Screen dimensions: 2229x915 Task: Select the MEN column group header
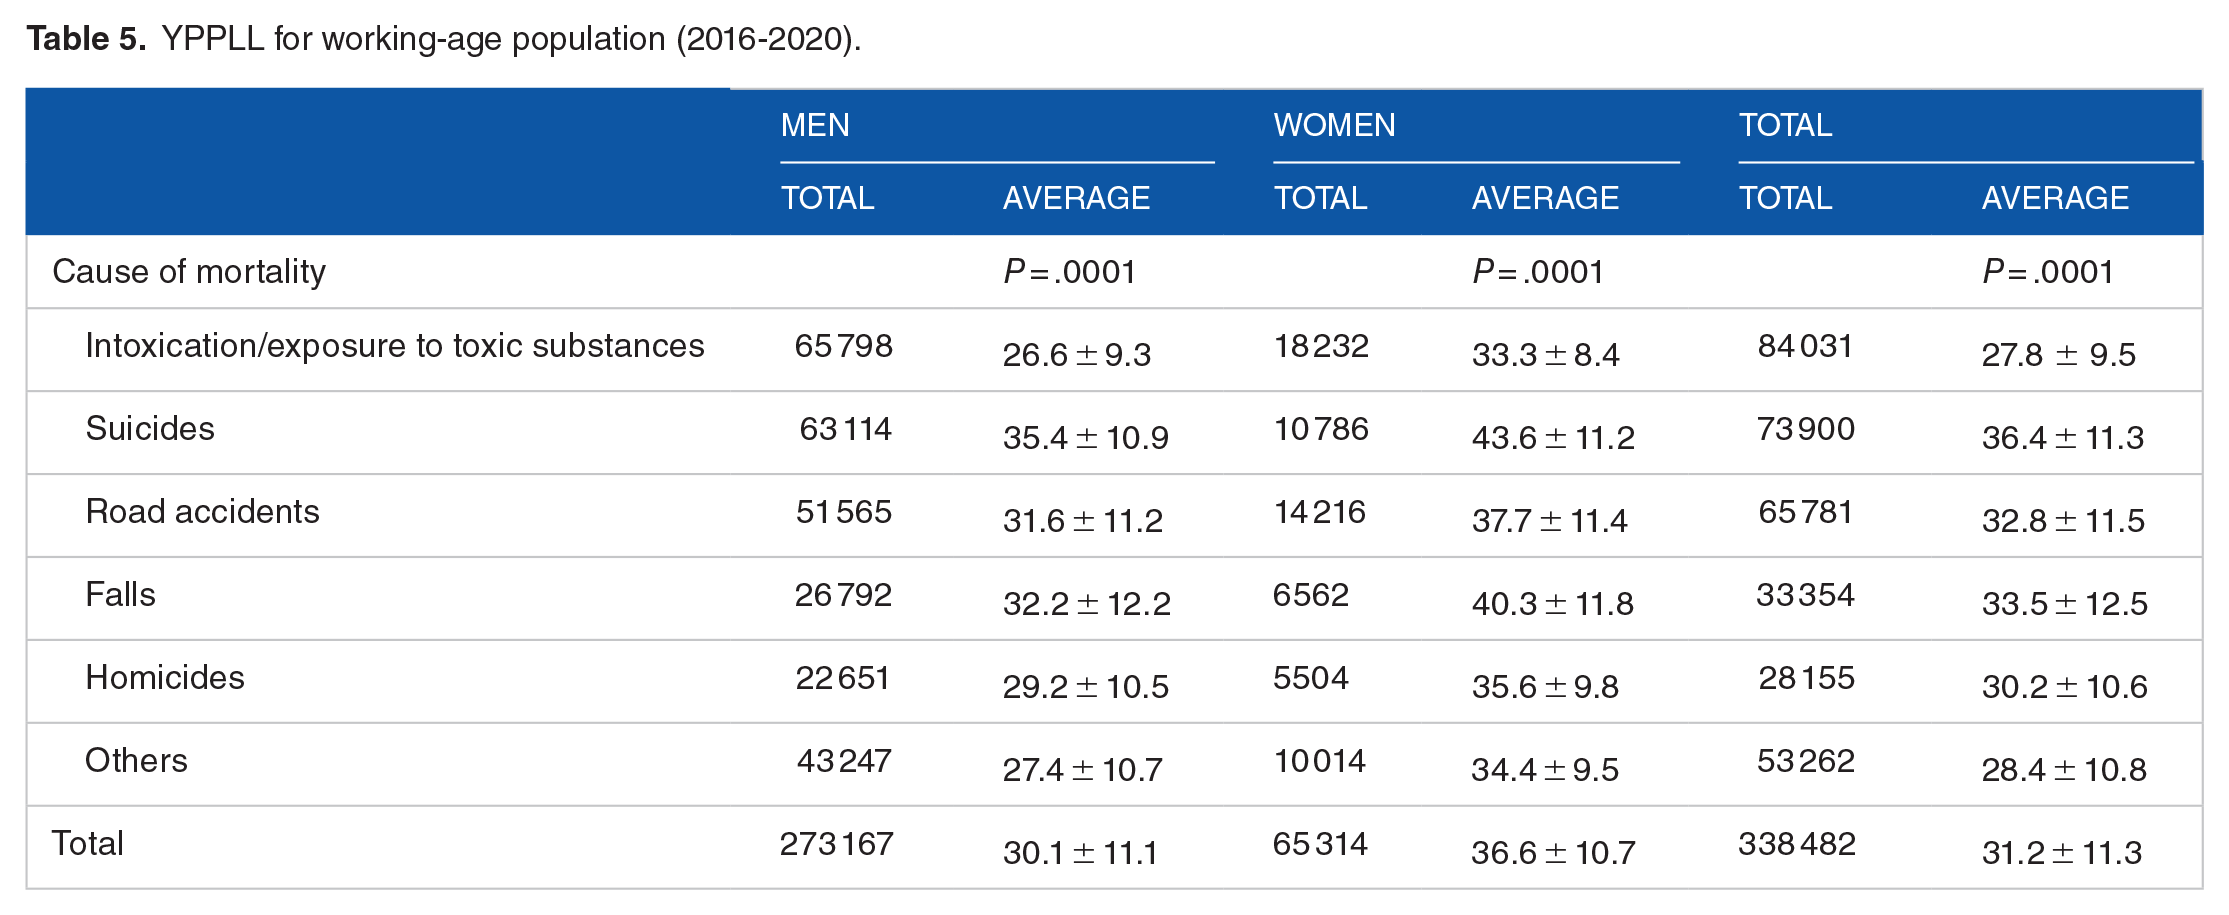[815, 125]
